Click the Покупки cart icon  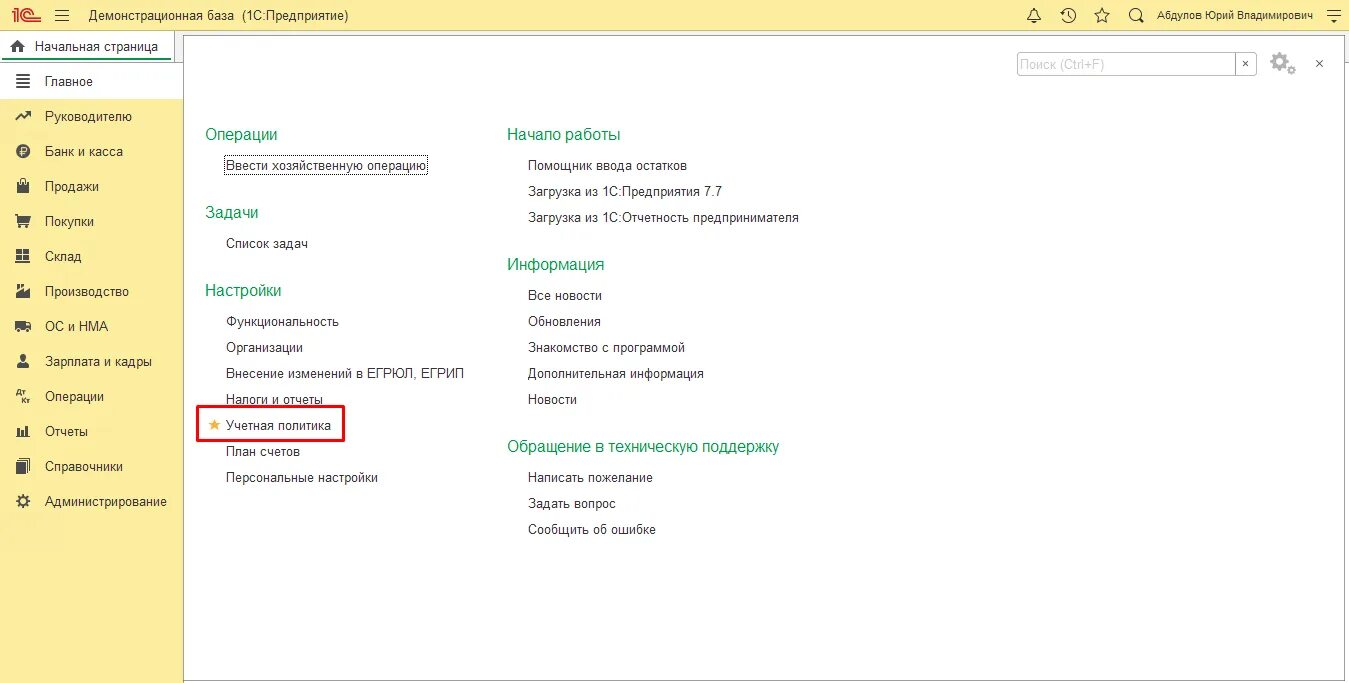[23, 222]
